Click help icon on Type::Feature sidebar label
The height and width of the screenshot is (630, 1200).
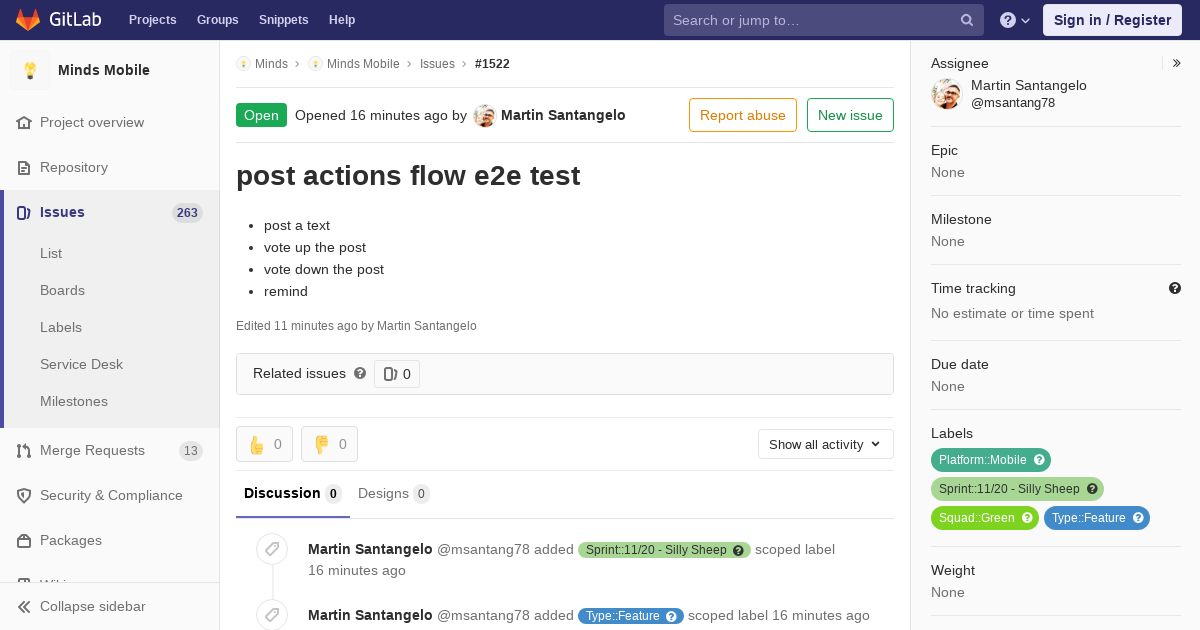[x=1138, y=518]
